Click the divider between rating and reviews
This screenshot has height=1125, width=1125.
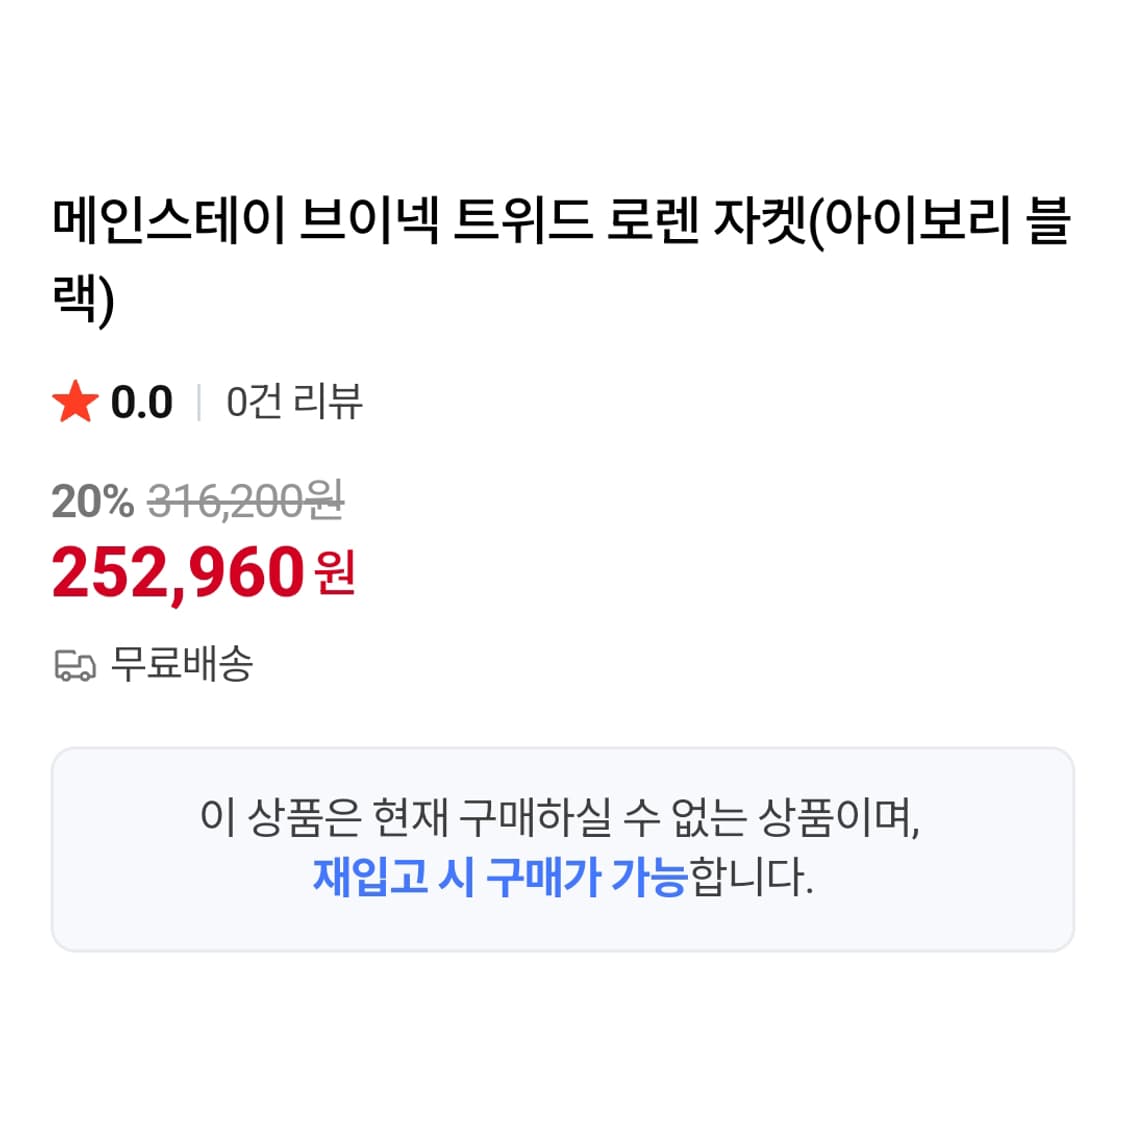(x=197, y=402)
